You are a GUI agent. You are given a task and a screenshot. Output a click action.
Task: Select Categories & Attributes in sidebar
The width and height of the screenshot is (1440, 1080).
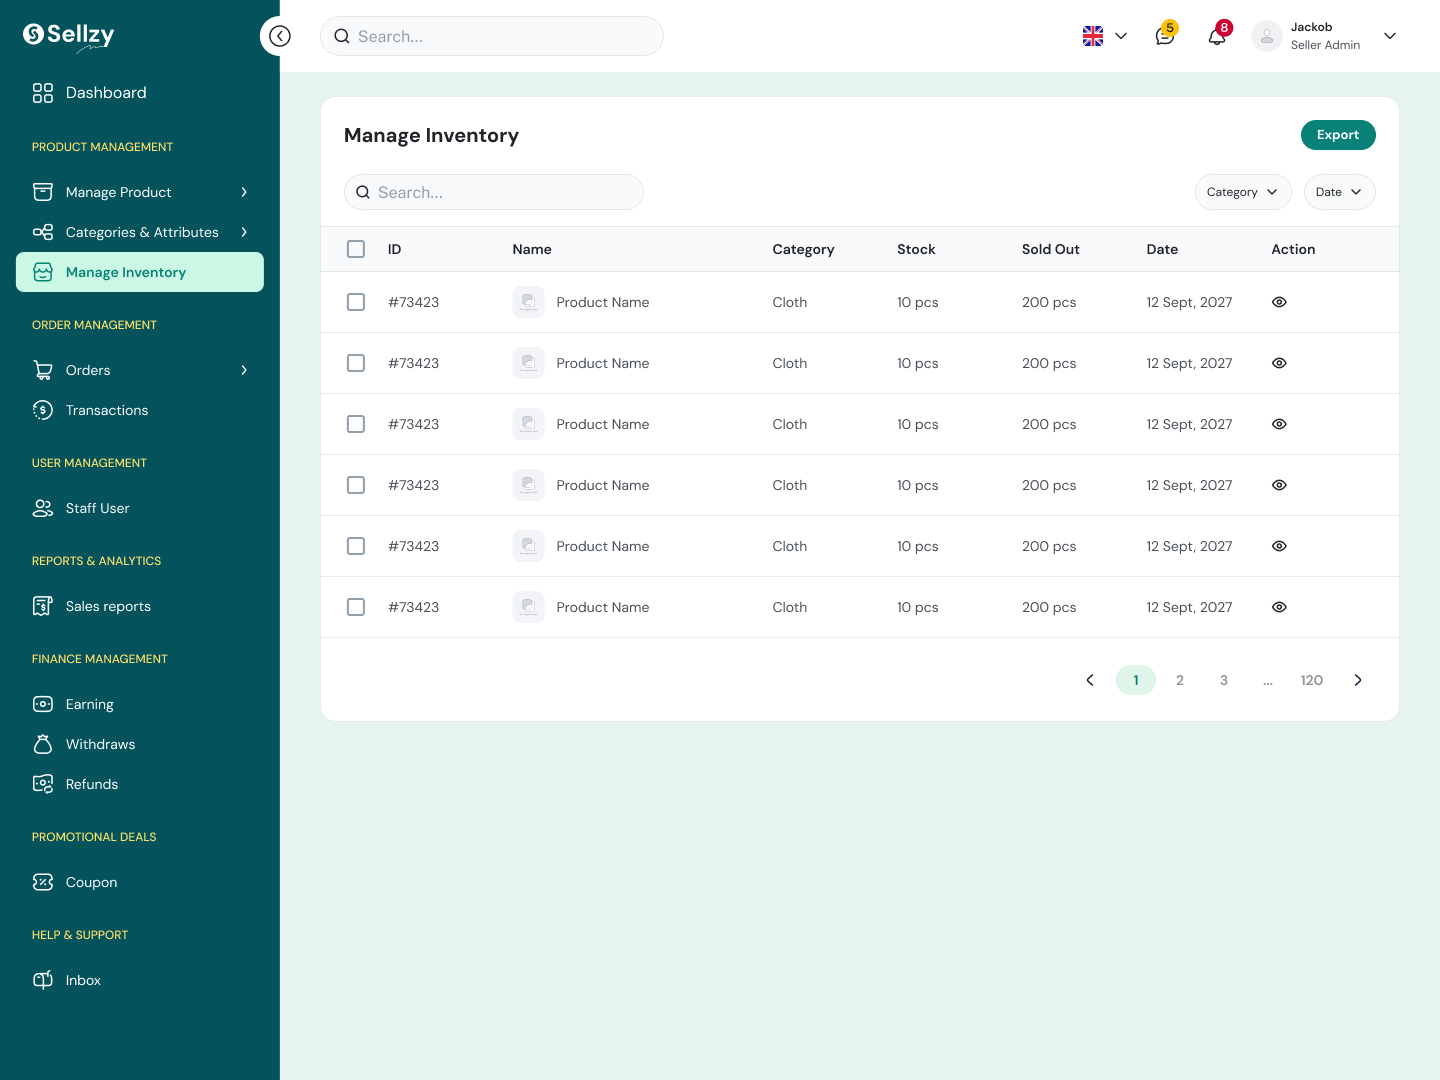pos(142,232)
